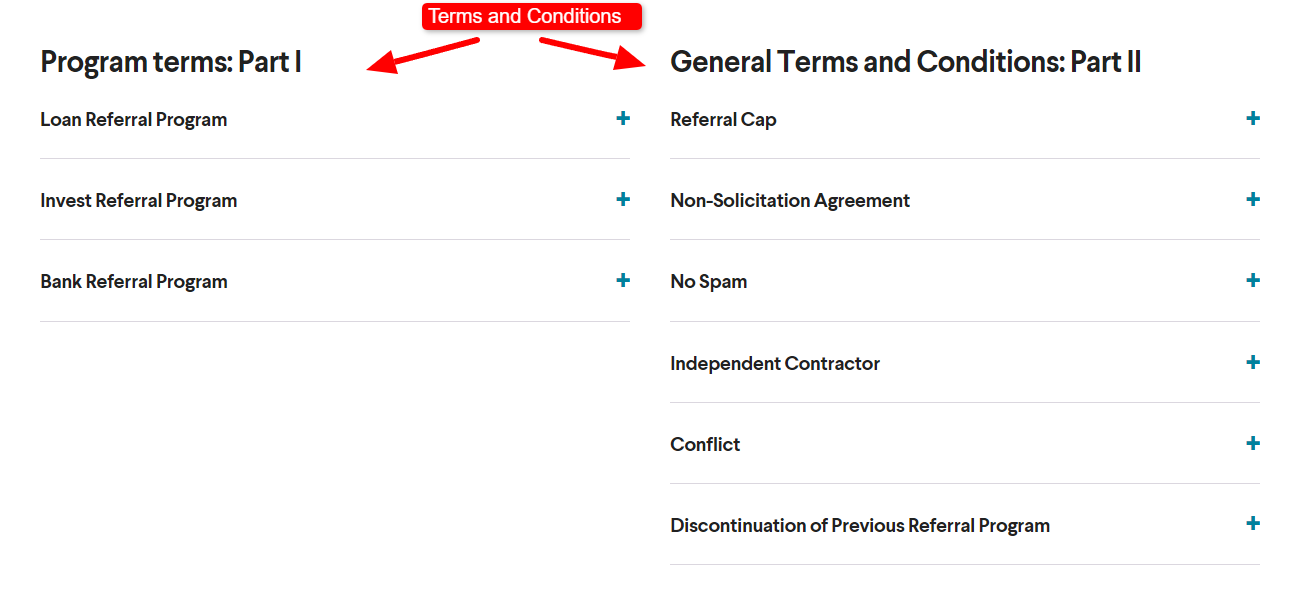Click the plus icon beside Bank Referral Program

tap(623, 281)
